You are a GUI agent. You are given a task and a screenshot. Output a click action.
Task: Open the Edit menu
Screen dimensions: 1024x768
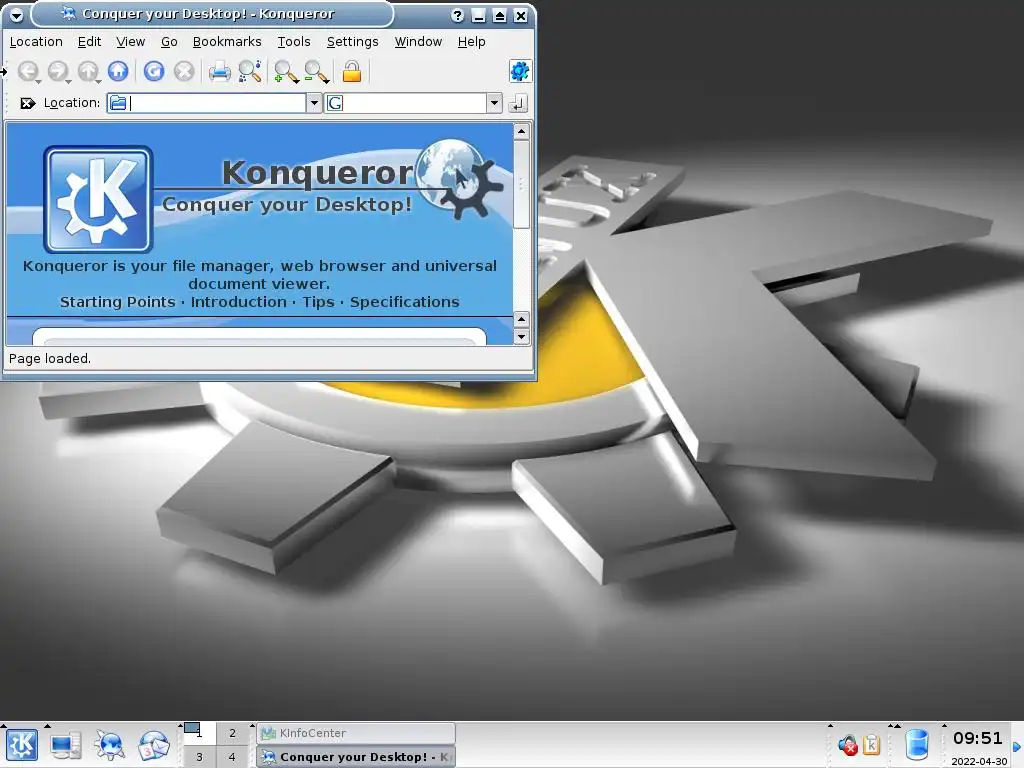[89, 42]
